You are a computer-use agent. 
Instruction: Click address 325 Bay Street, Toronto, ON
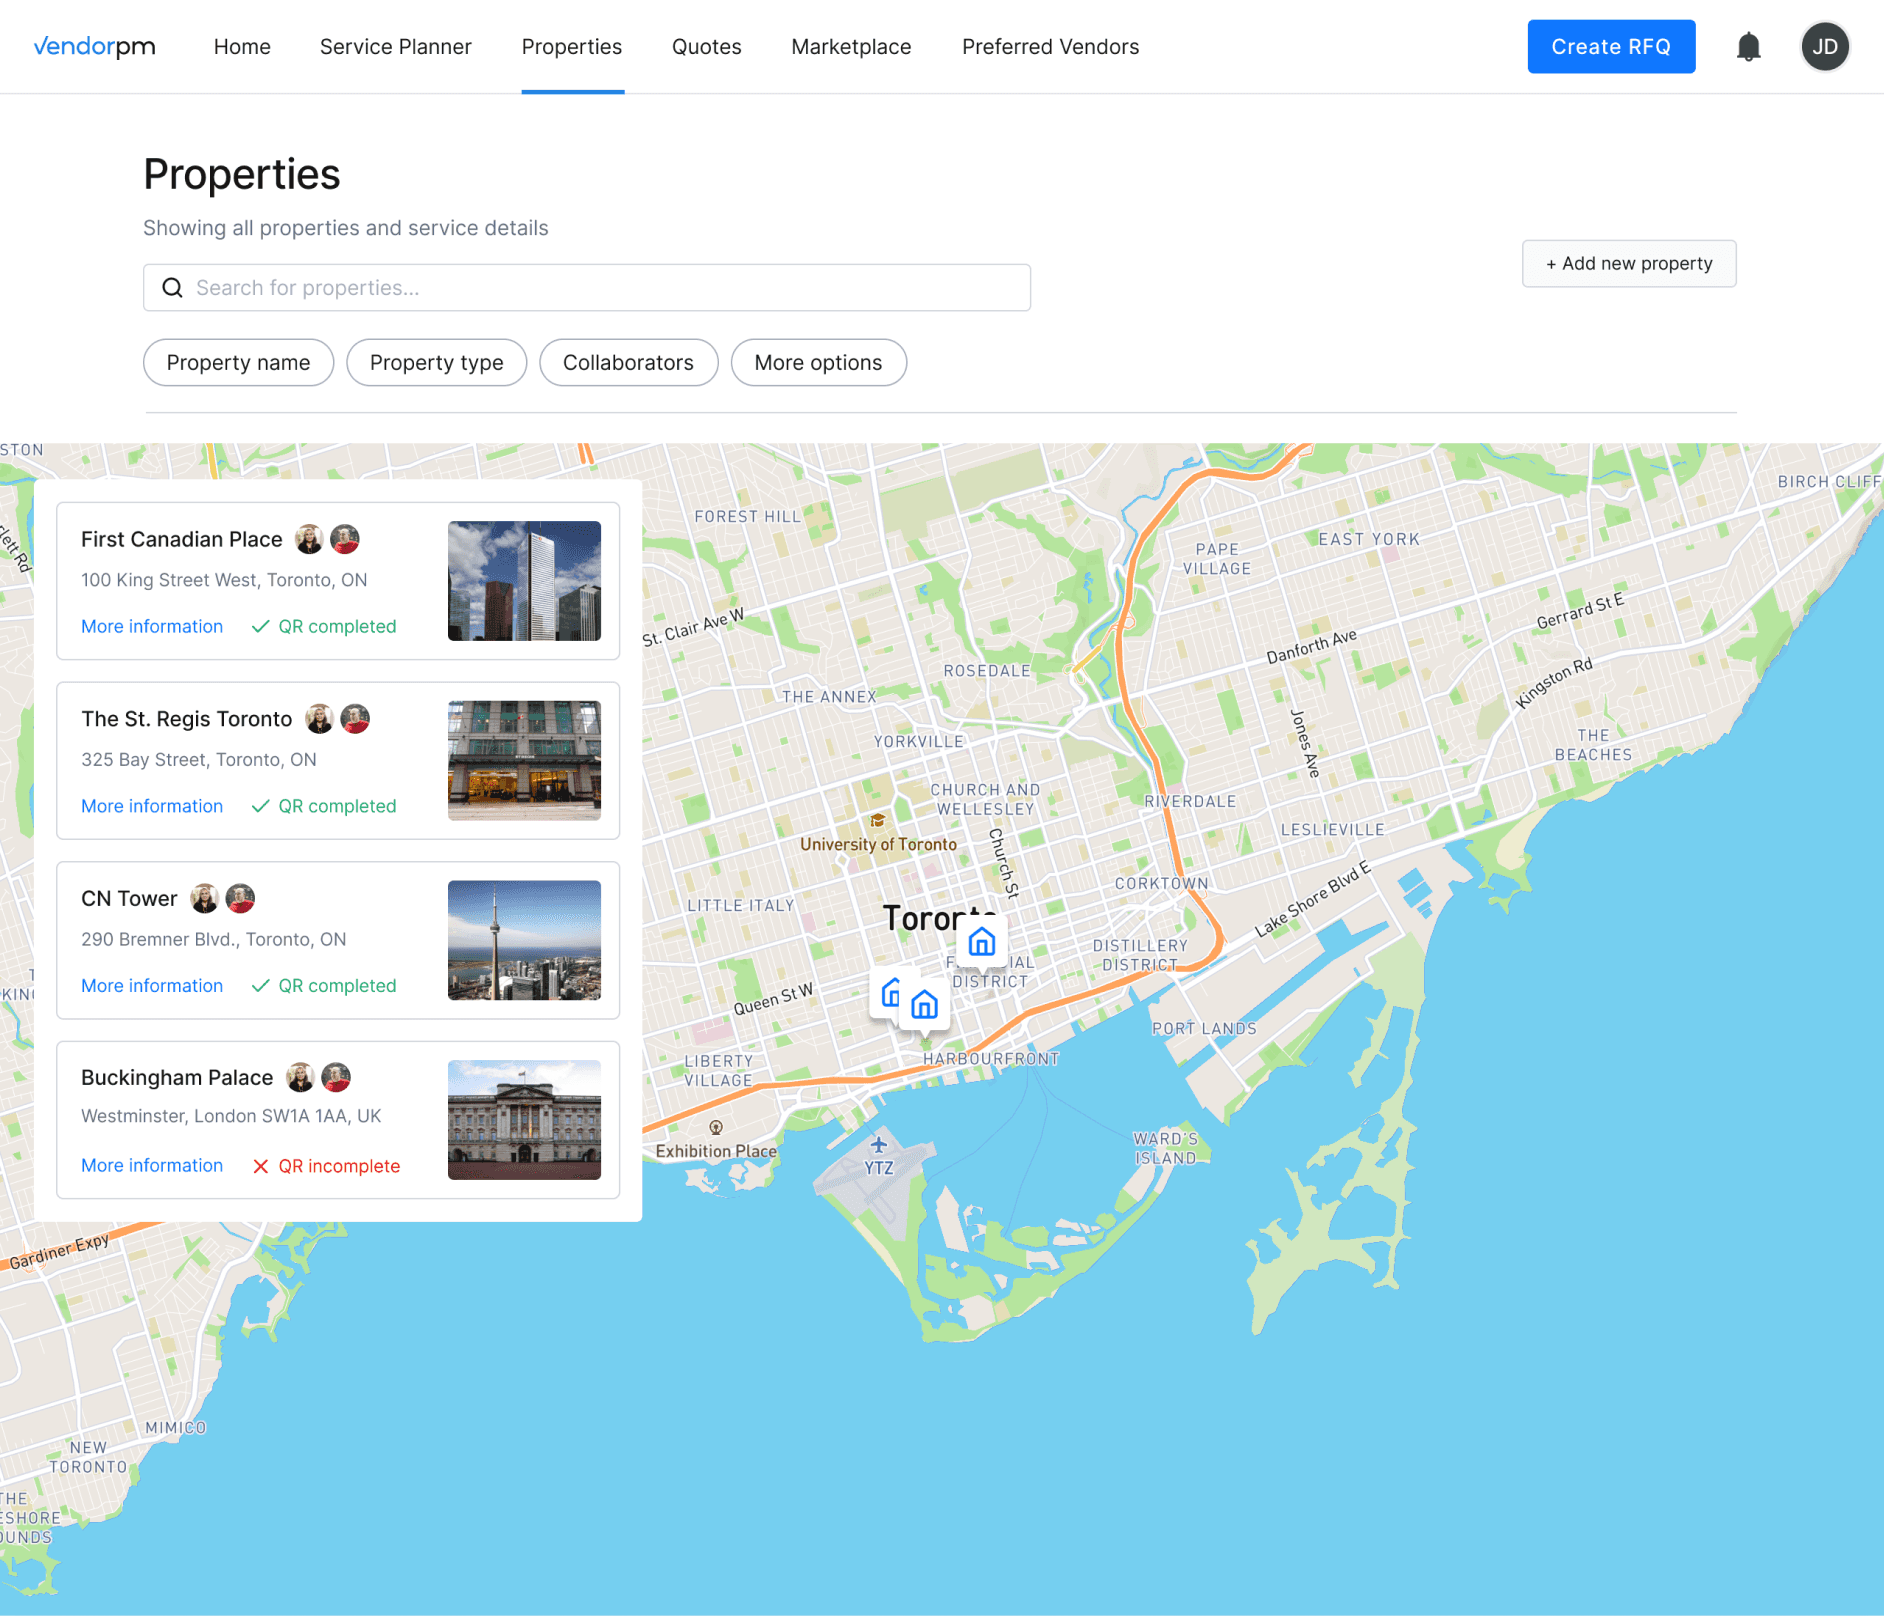[199, 760]
